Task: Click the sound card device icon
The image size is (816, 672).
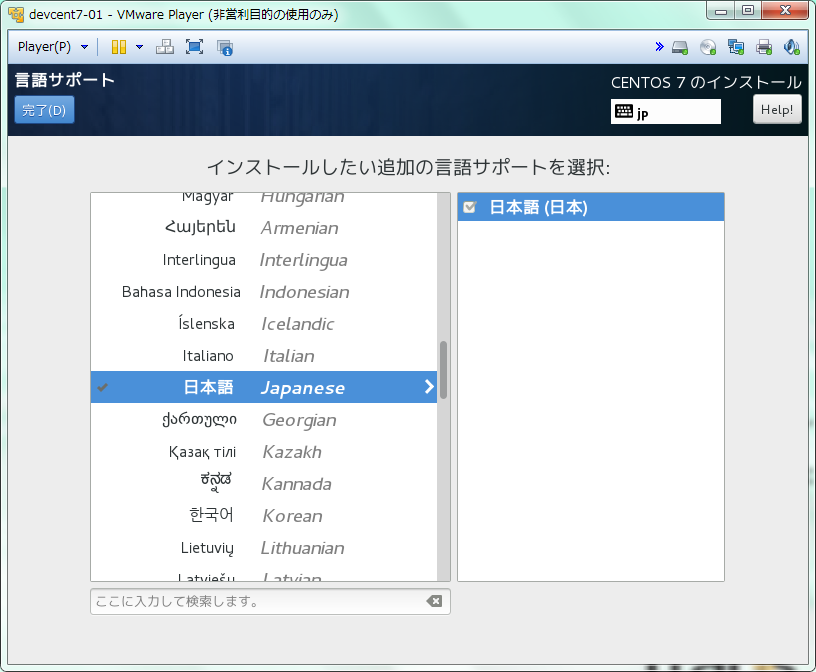Action: pos(791,47)
